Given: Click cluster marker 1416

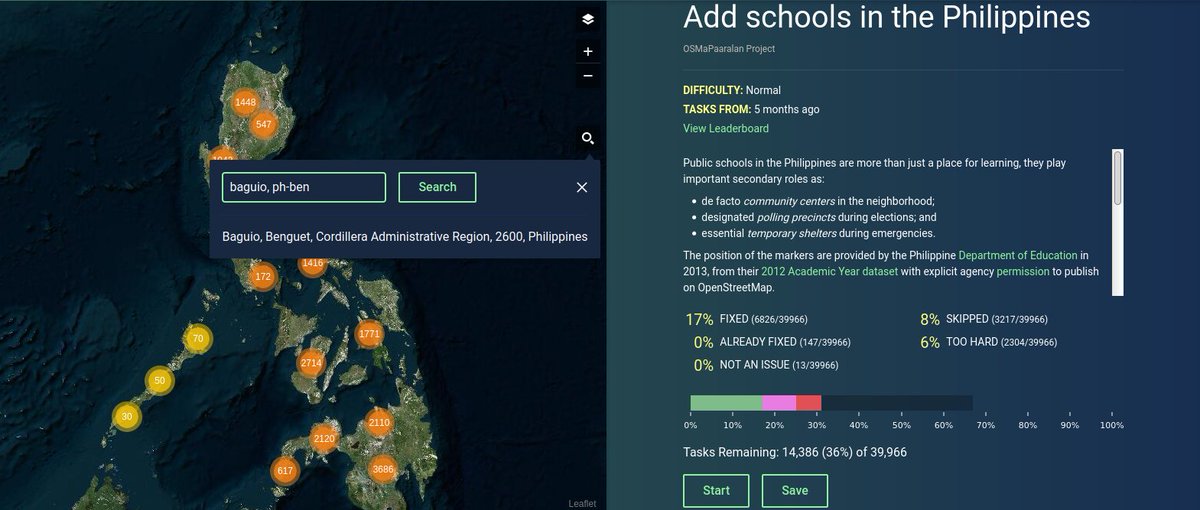Looking at the screenshot, I should 313,265.
